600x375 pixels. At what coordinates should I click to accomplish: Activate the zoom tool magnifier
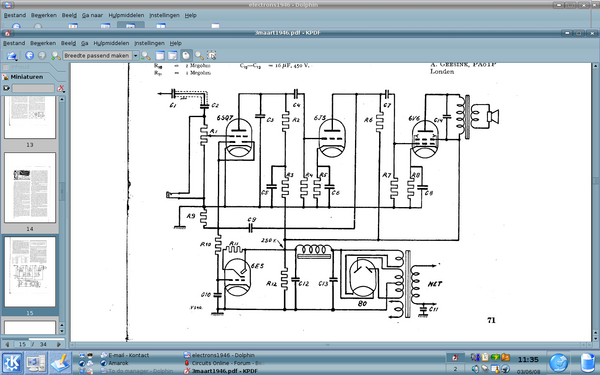[199, 55]
